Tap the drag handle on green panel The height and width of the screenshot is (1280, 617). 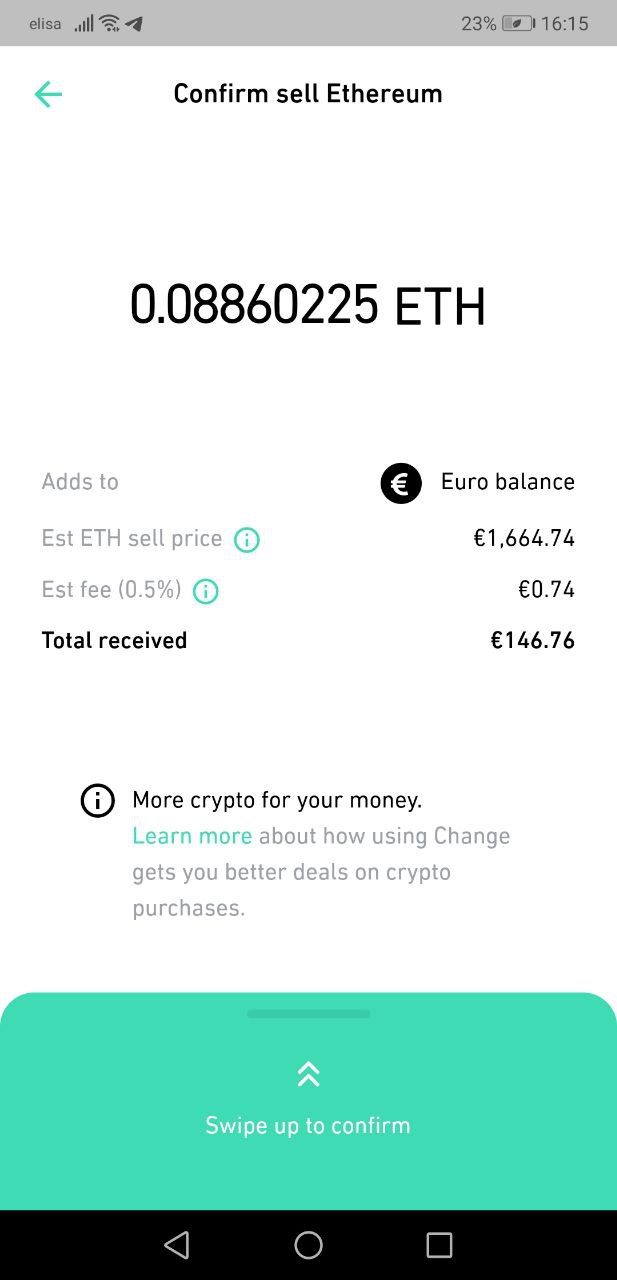(308, 1014)
